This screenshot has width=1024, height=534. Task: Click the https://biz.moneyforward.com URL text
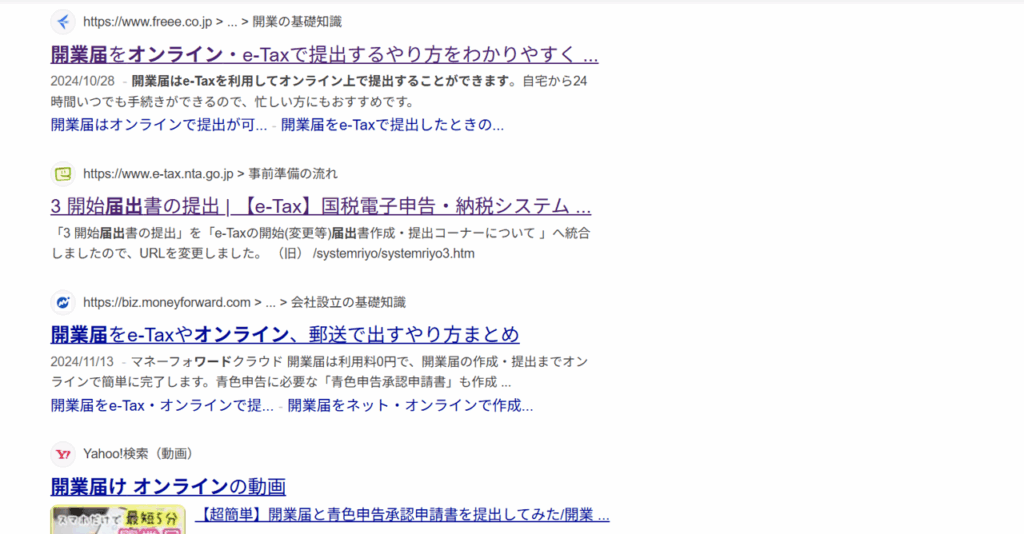[166, 302]
